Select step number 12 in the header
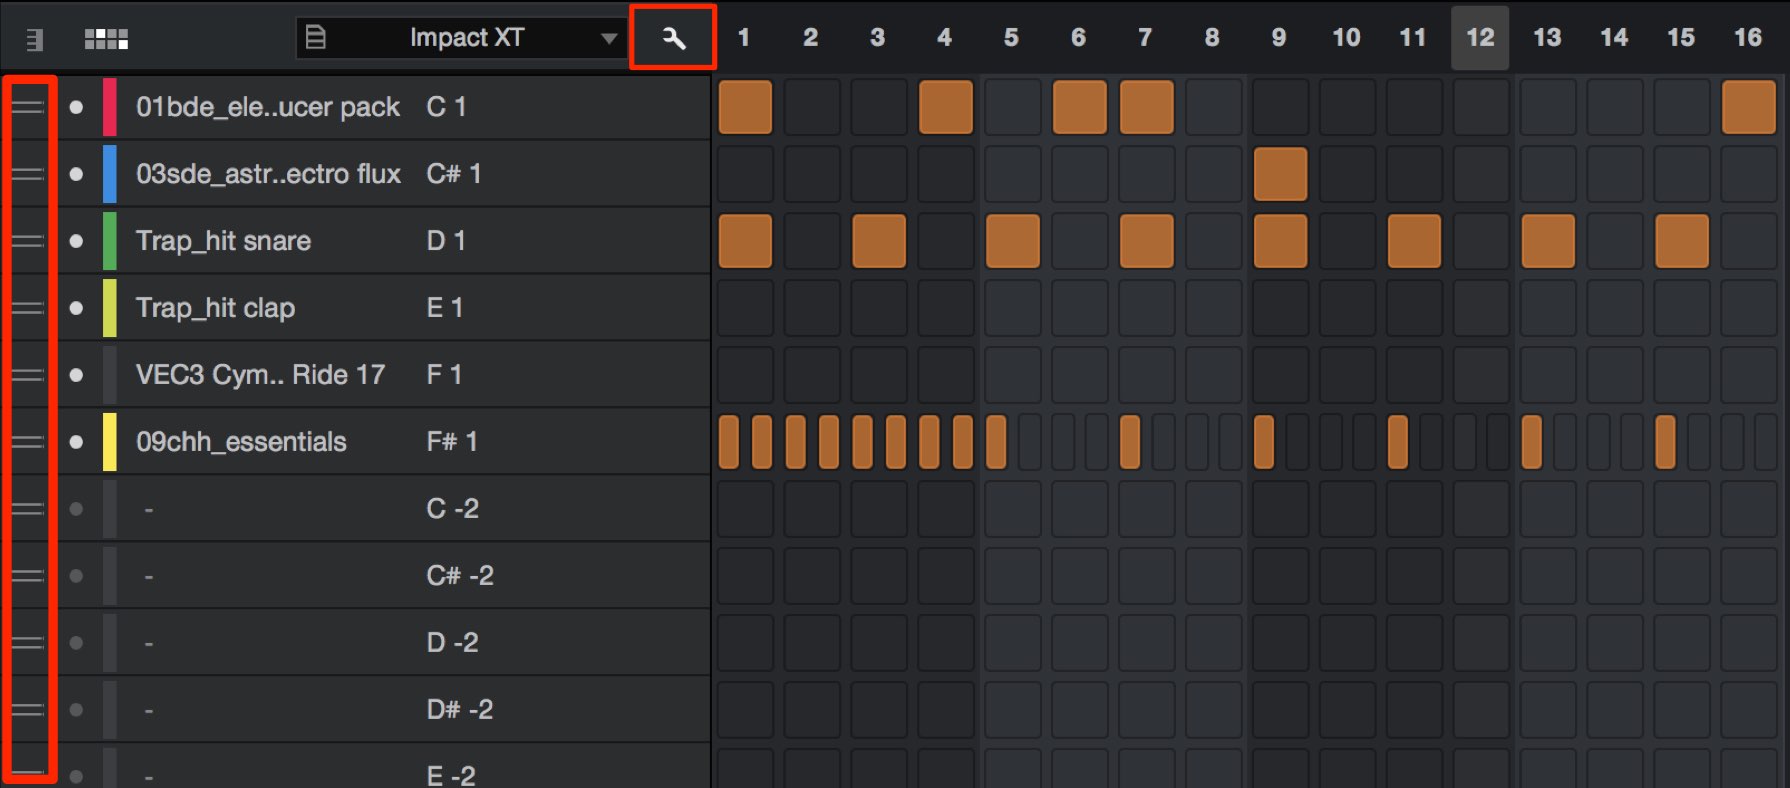This screenshot has width=1790, height=788. (x=1480, y=38)
